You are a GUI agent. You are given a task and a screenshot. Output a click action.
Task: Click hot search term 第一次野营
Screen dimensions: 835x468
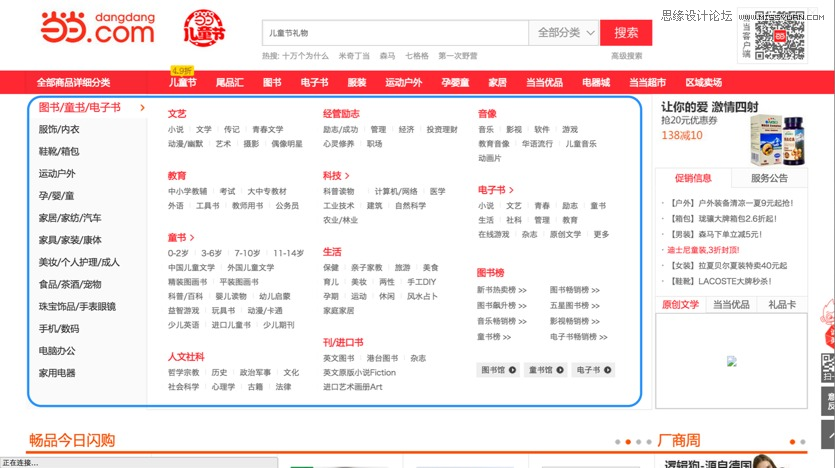tap(458, 56)
